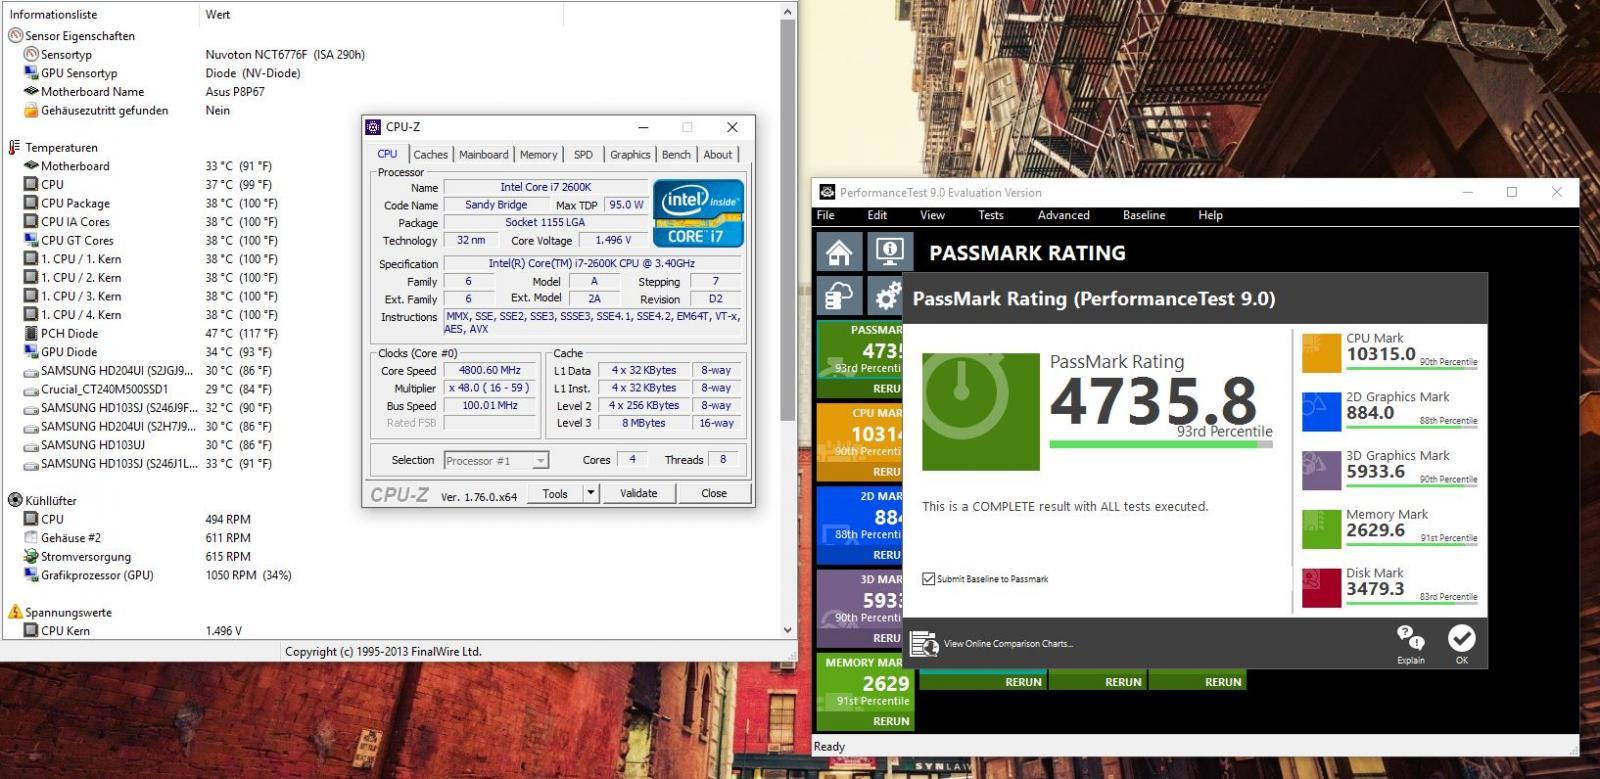This screenshot has height=779, width=1600.
Task: Switch to the Caches tab in CPU-Z
Action: click(430, 154)
